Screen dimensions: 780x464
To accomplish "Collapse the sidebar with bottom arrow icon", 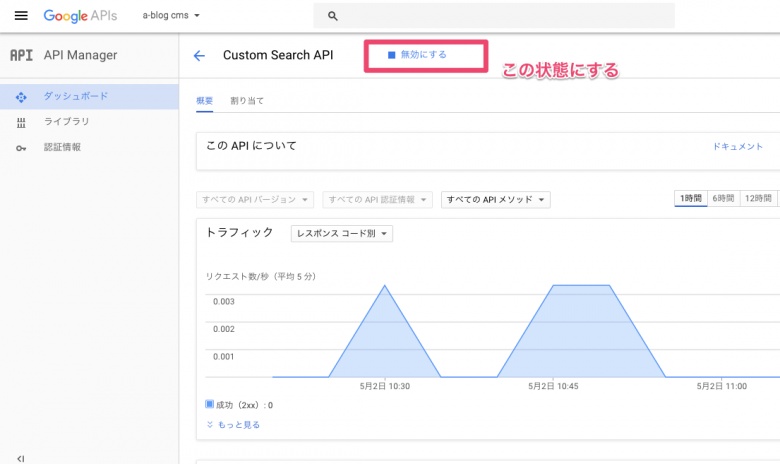I will tap(20, 458).
